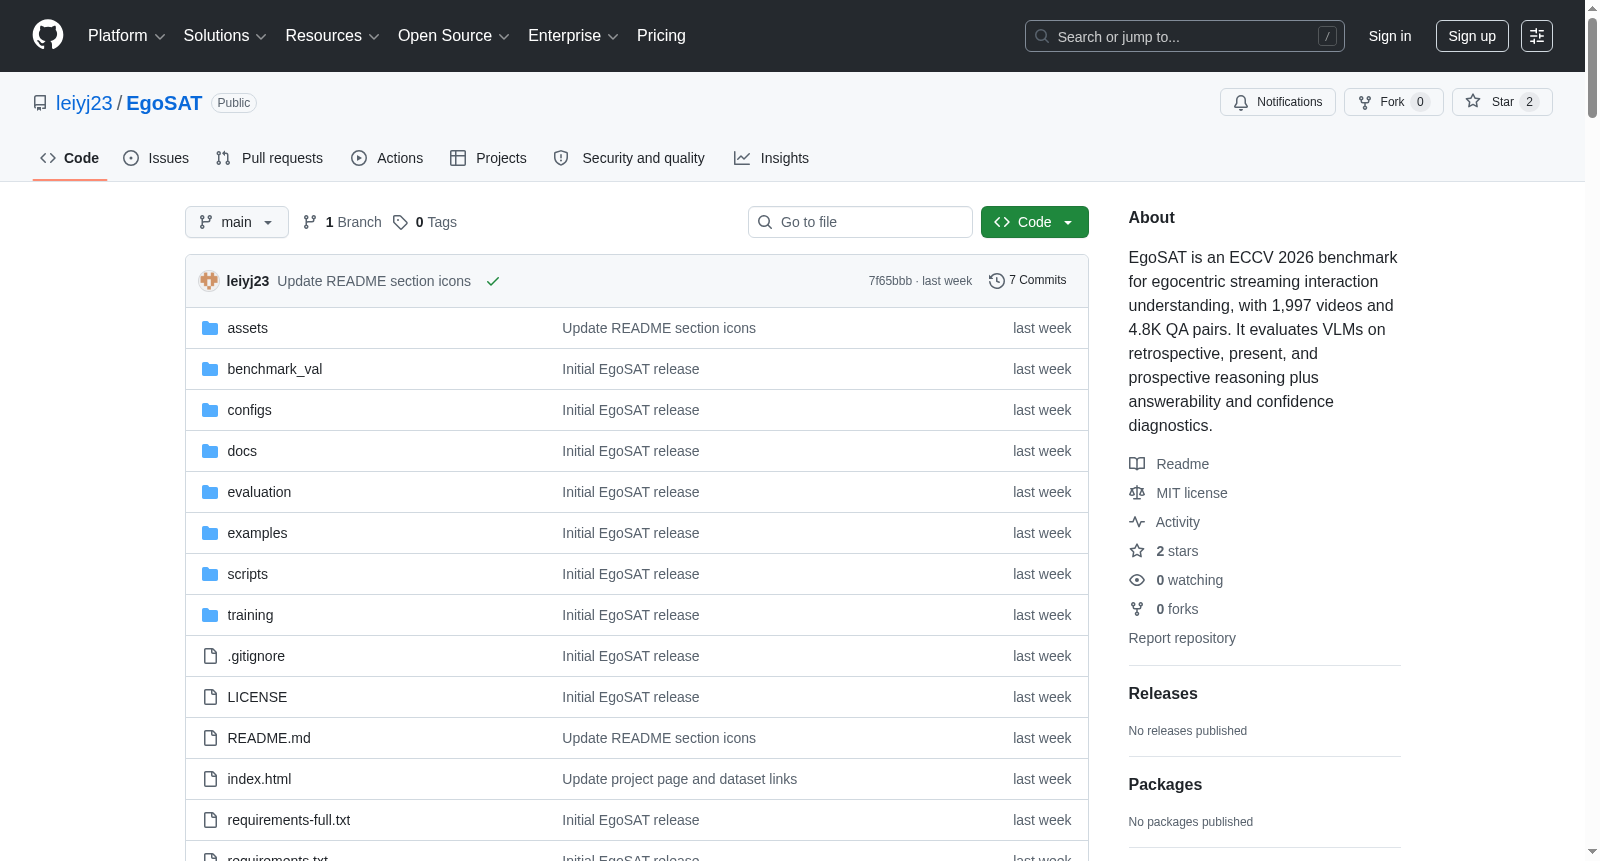Open the EgoSAT repository name link

tap(164, 103)
